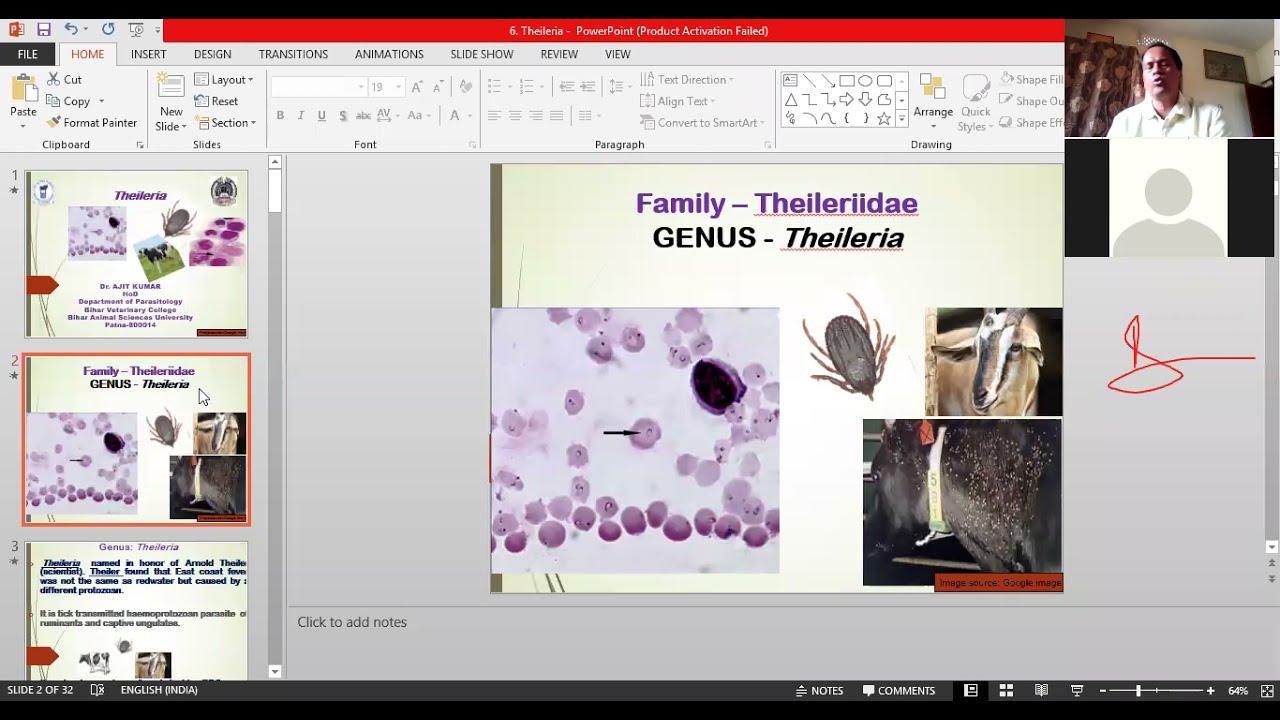The image size is (1280, 720).
Task: Click Convert to SmartArt
Action: tap(700, 123)
